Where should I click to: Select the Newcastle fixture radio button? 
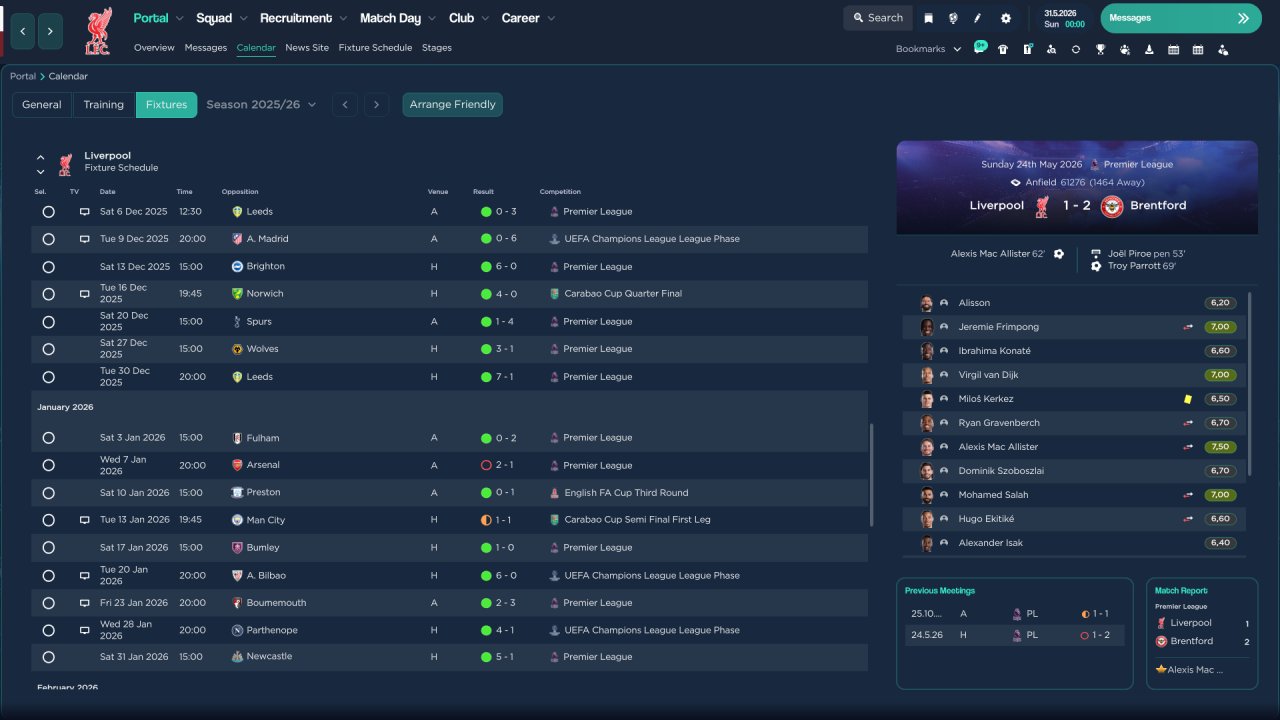point(48,657)
